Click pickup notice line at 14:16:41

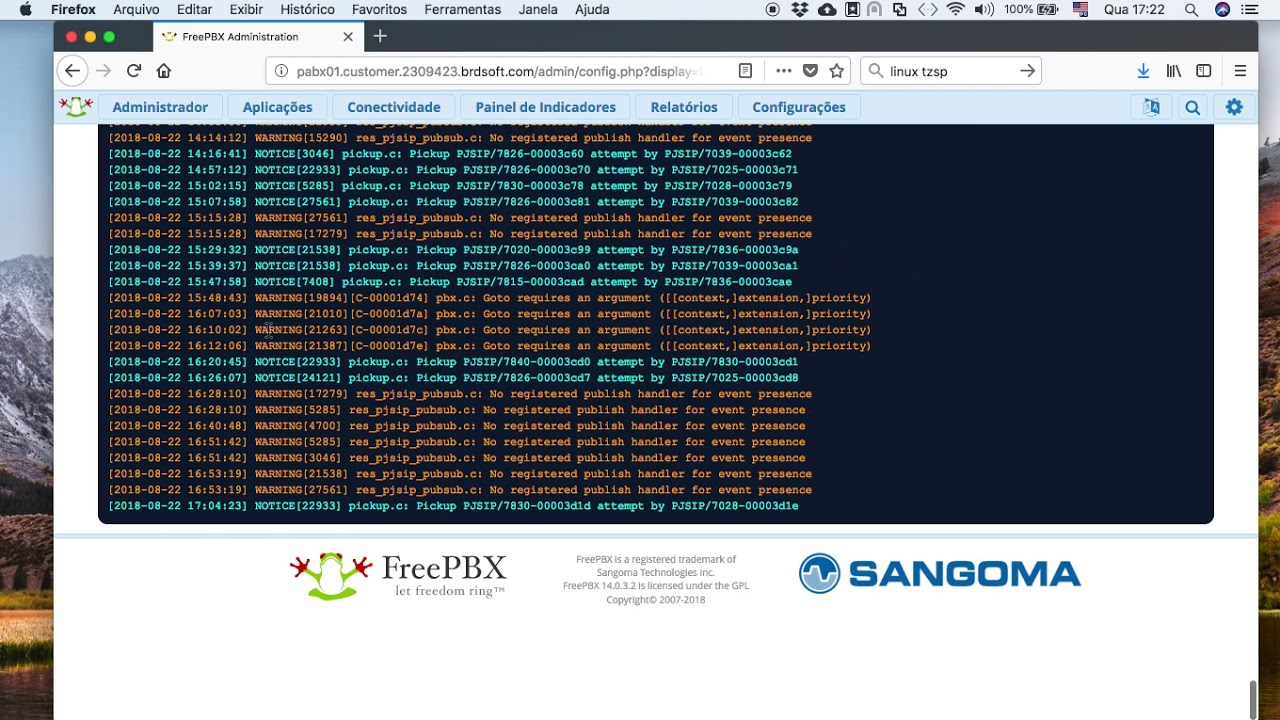tap(450, 154)
